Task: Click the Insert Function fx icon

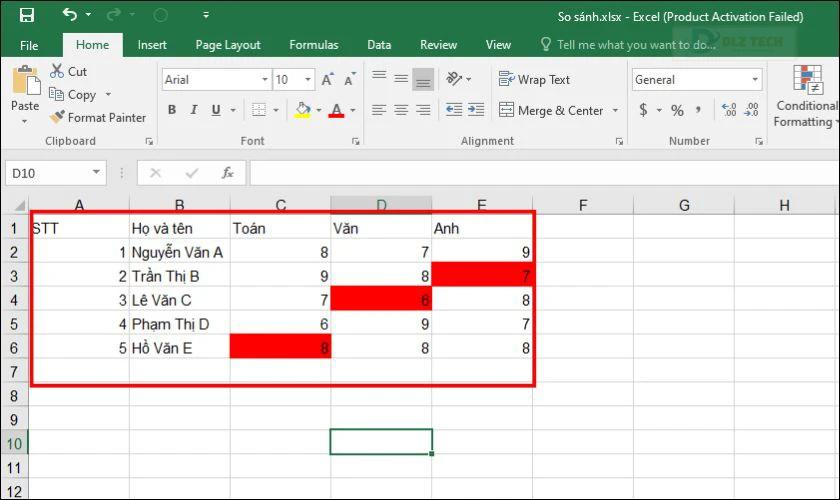Action: click(x=228, y=173)
